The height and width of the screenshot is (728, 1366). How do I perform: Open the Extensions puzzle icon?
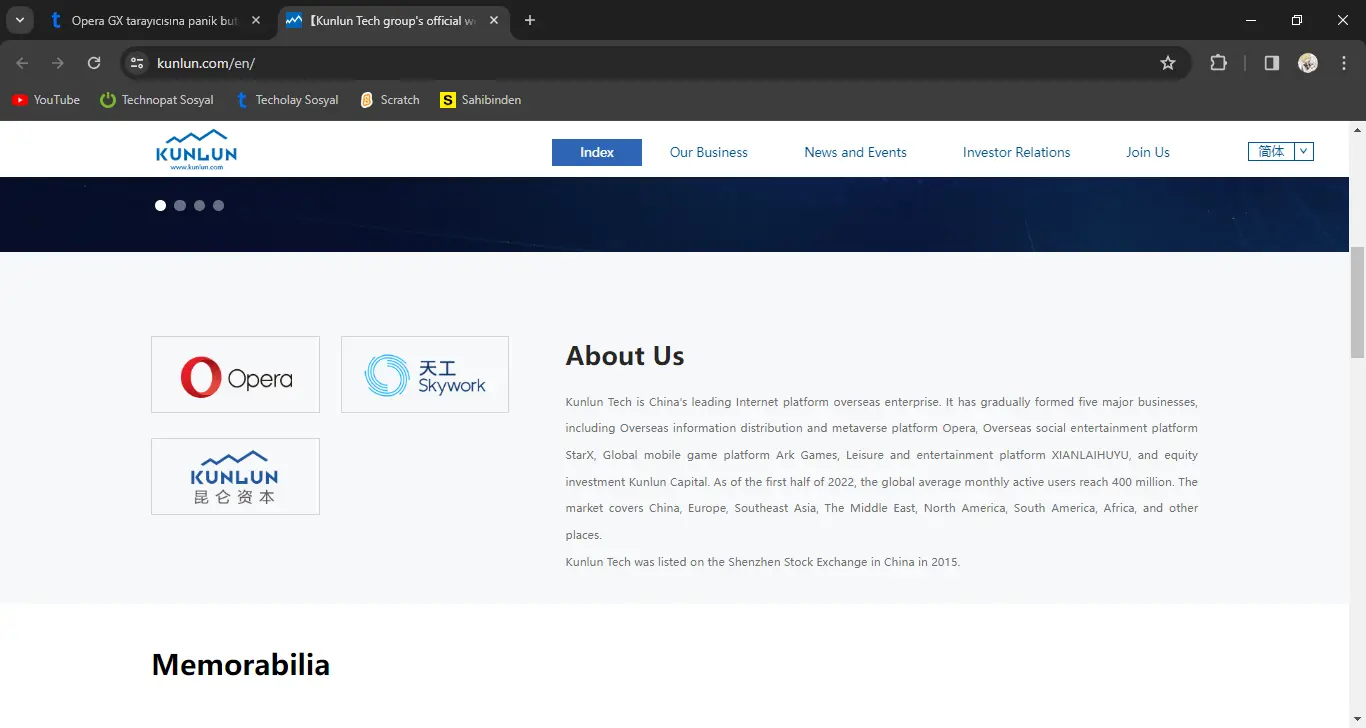pyautogui.click(x=1218, y=63)
